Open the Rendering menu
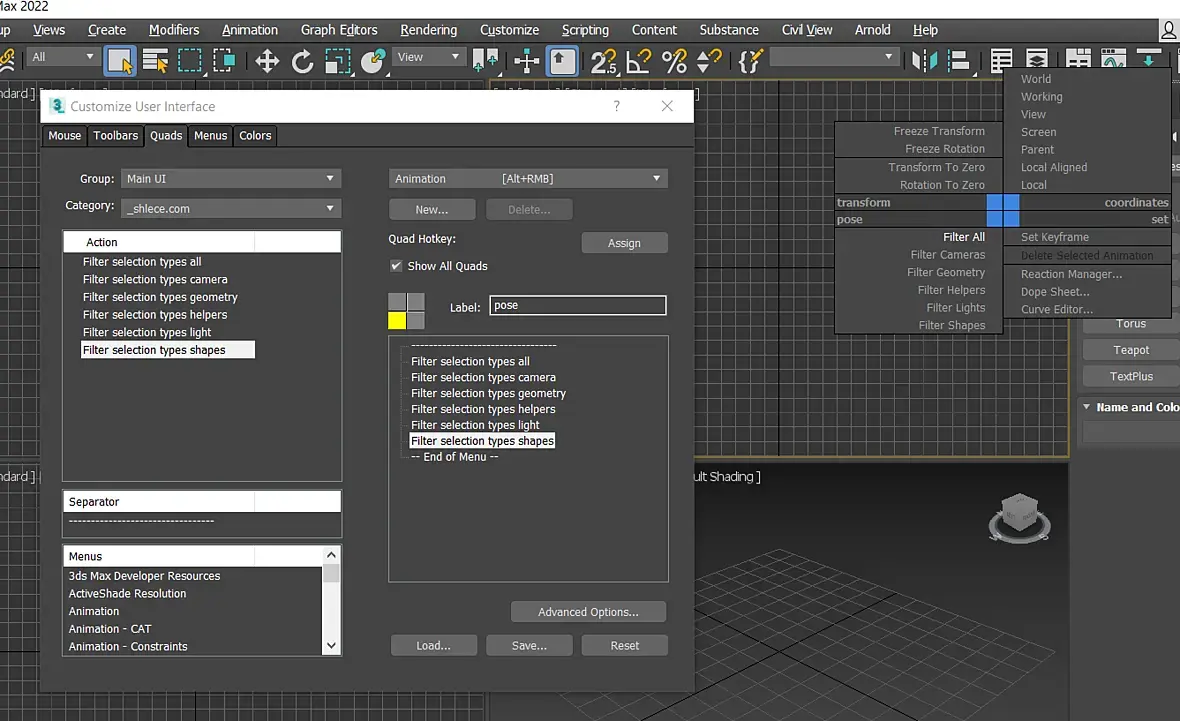Screen dimensions: 1180x721 point(428,30)
